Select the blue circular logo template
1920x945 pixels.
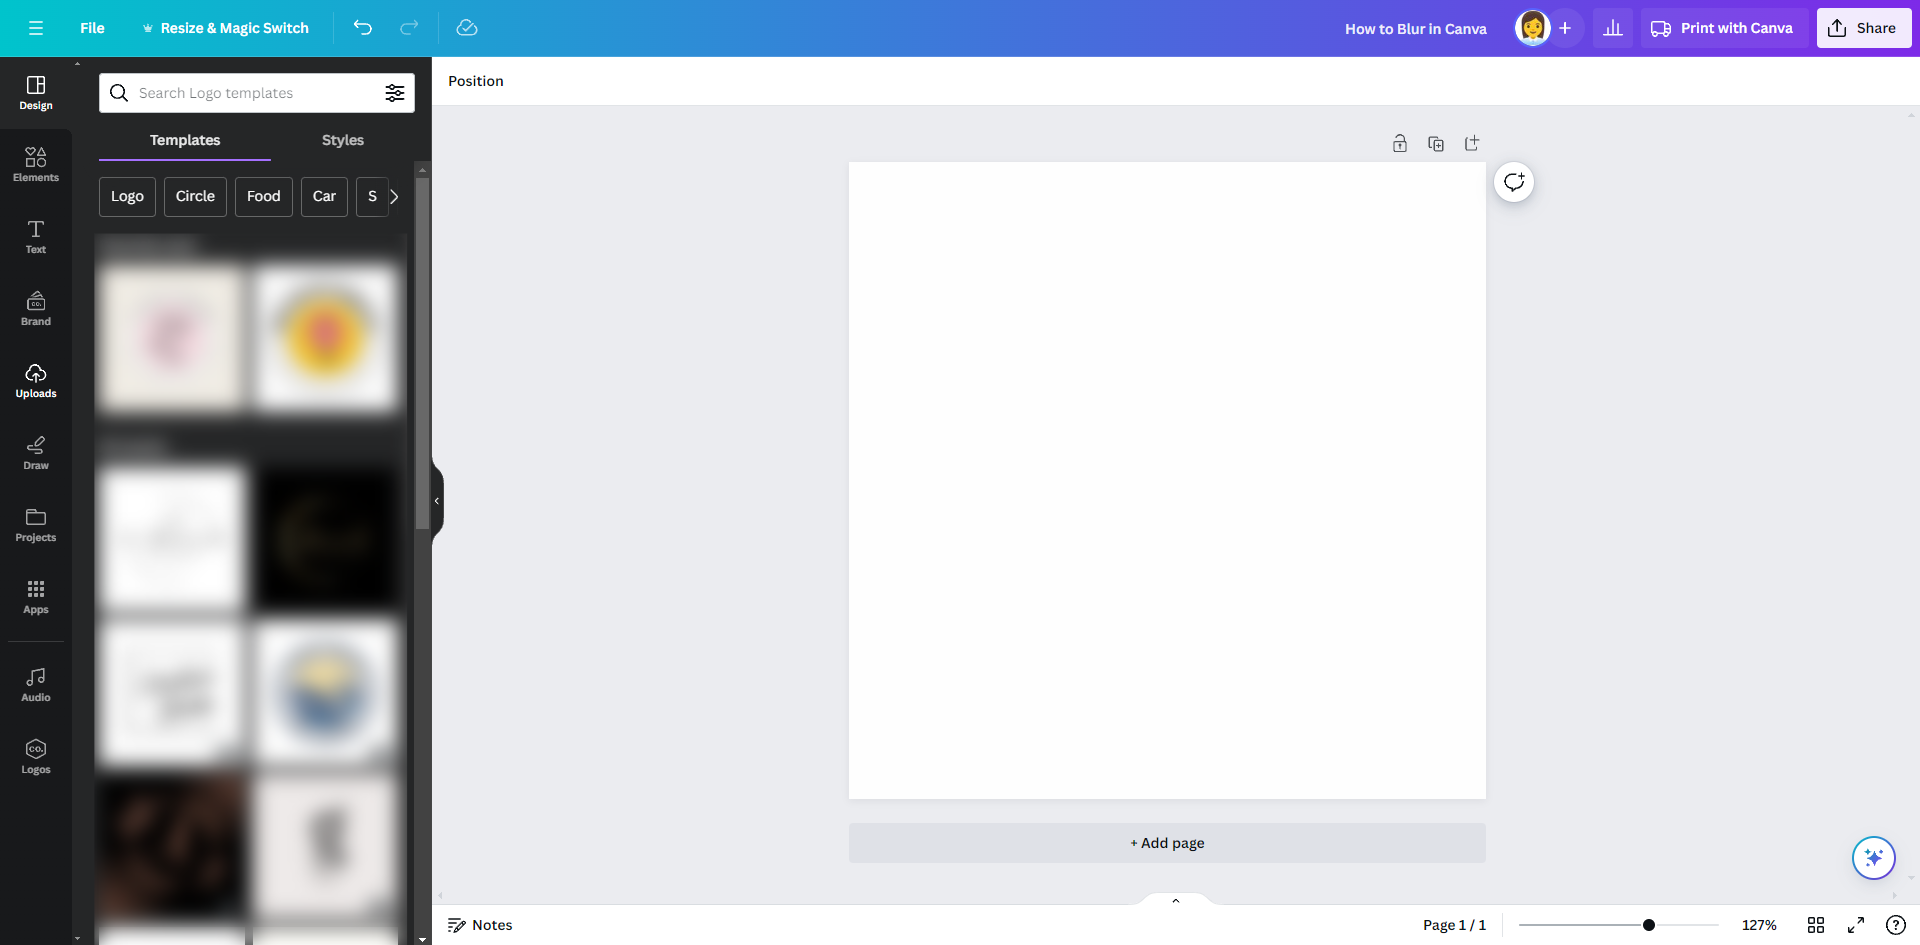click(326, 691)
